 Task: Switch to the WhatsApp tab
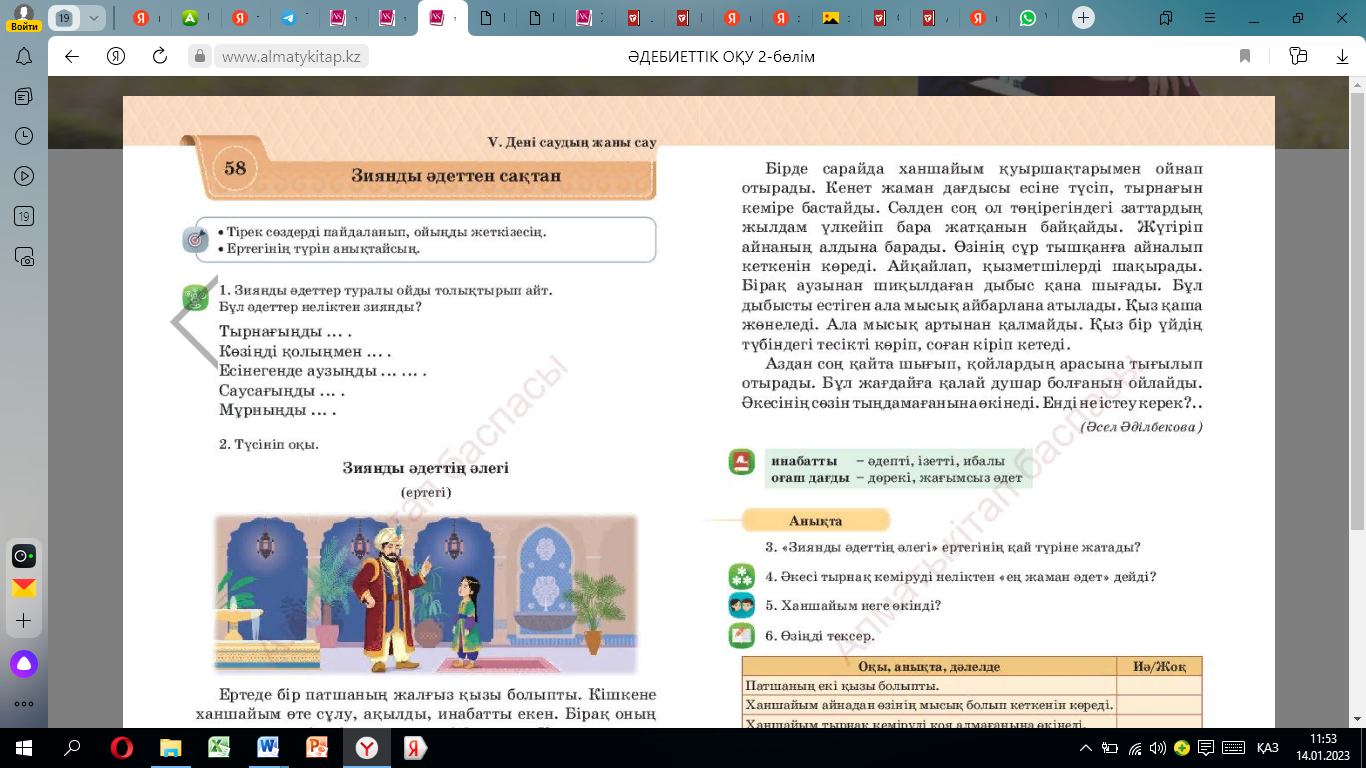click(x=1028, y=18)
